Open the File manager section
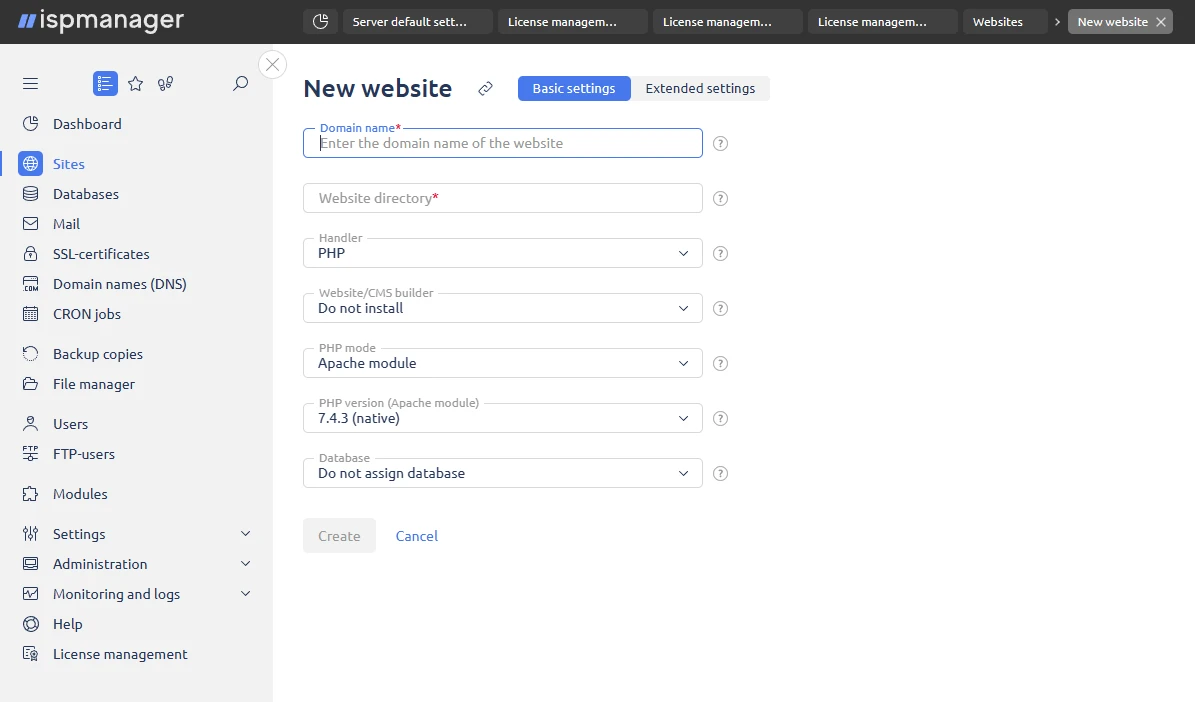Image resolution: width=1195 pixels, height=702 pixels. point(93,384)
